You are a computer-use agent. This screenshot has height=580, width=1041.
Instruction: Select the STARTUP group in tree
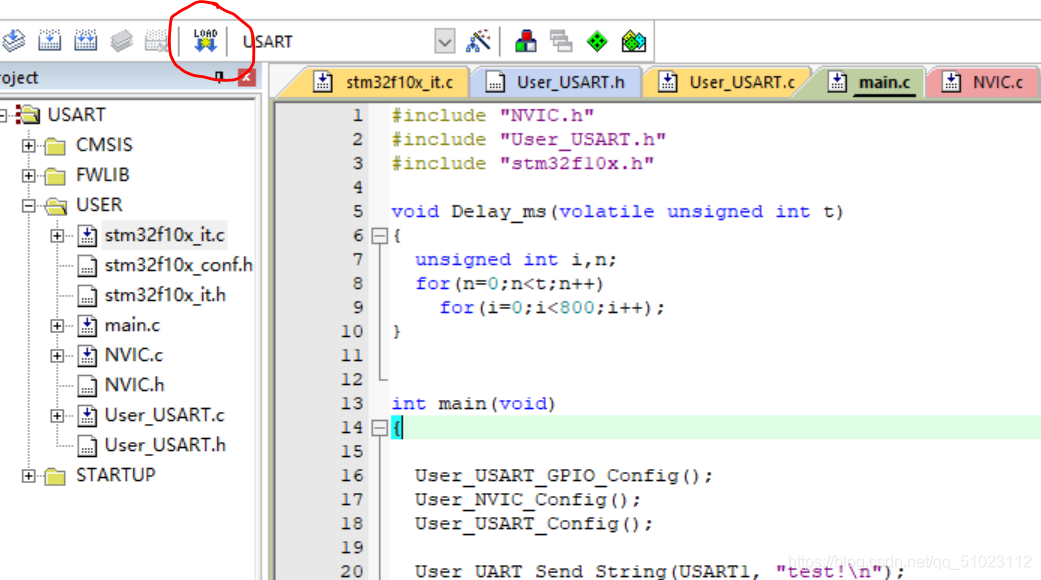[116, 475]
